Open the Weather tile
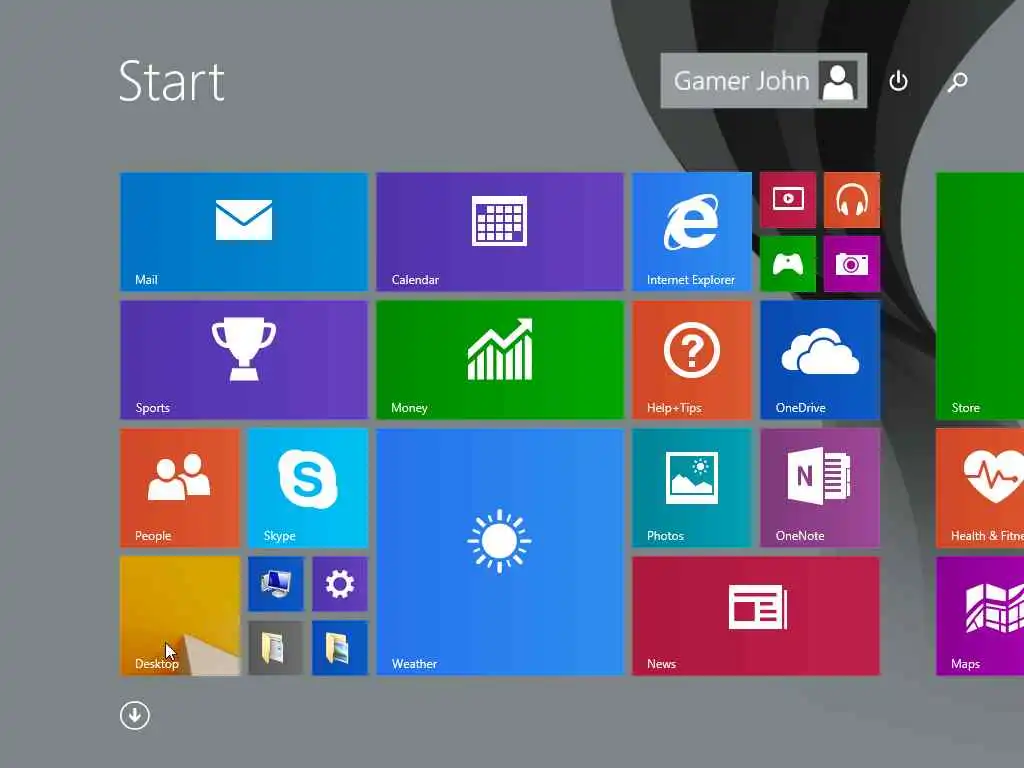The height and width of the screenshot is (768, 1024). pos(500,551)
